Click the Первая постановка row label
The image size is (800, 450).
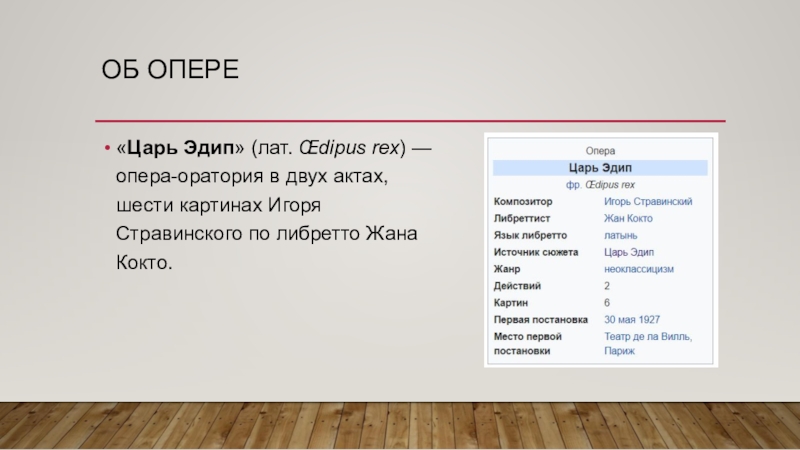[x=541, y=319]
